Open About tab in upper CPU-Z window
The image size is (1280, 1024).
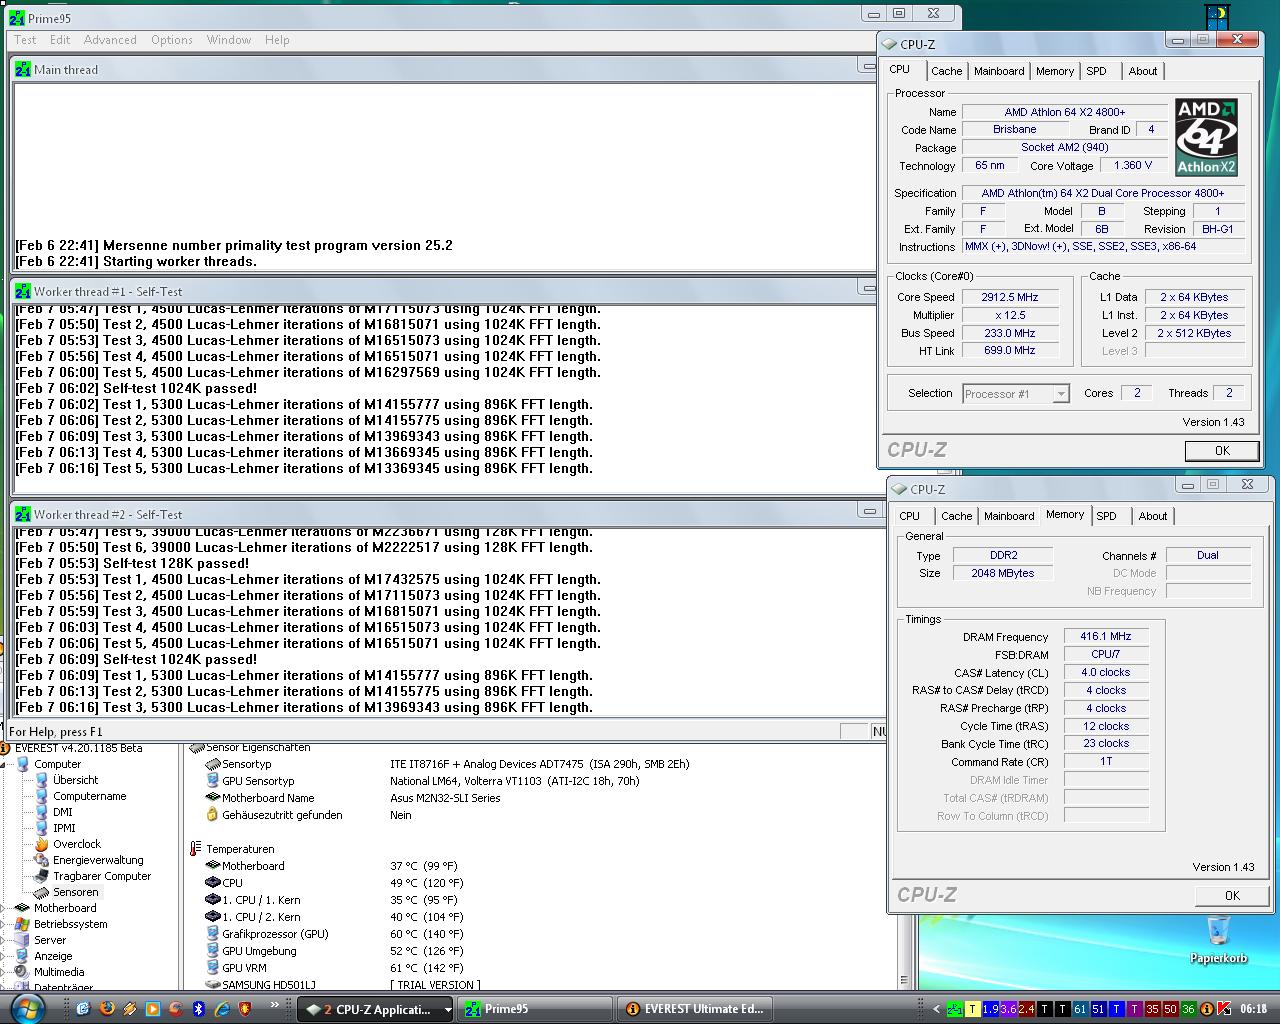pos(1143,71)
